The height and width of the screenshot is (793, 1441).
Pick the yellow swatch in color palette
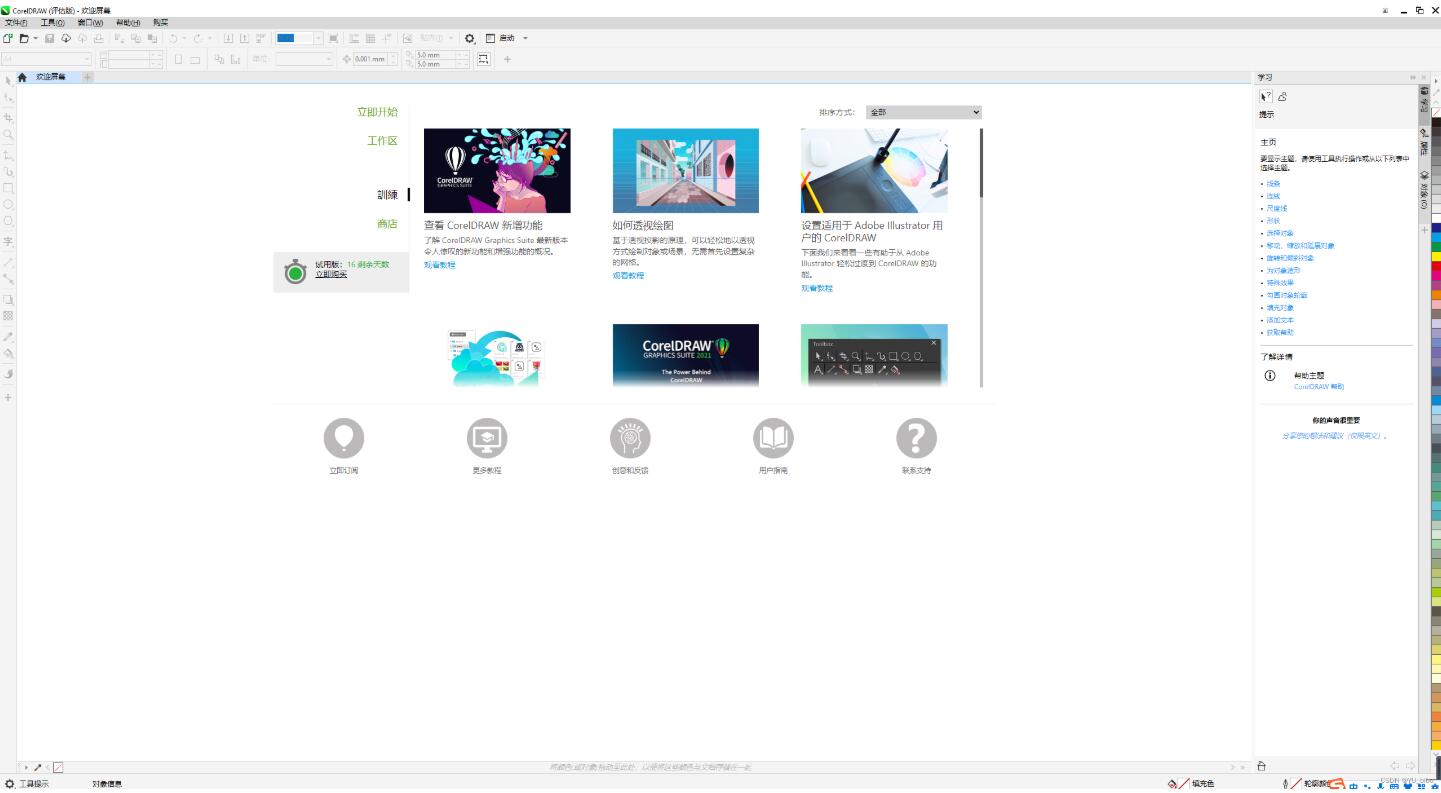pos(1436,257)
